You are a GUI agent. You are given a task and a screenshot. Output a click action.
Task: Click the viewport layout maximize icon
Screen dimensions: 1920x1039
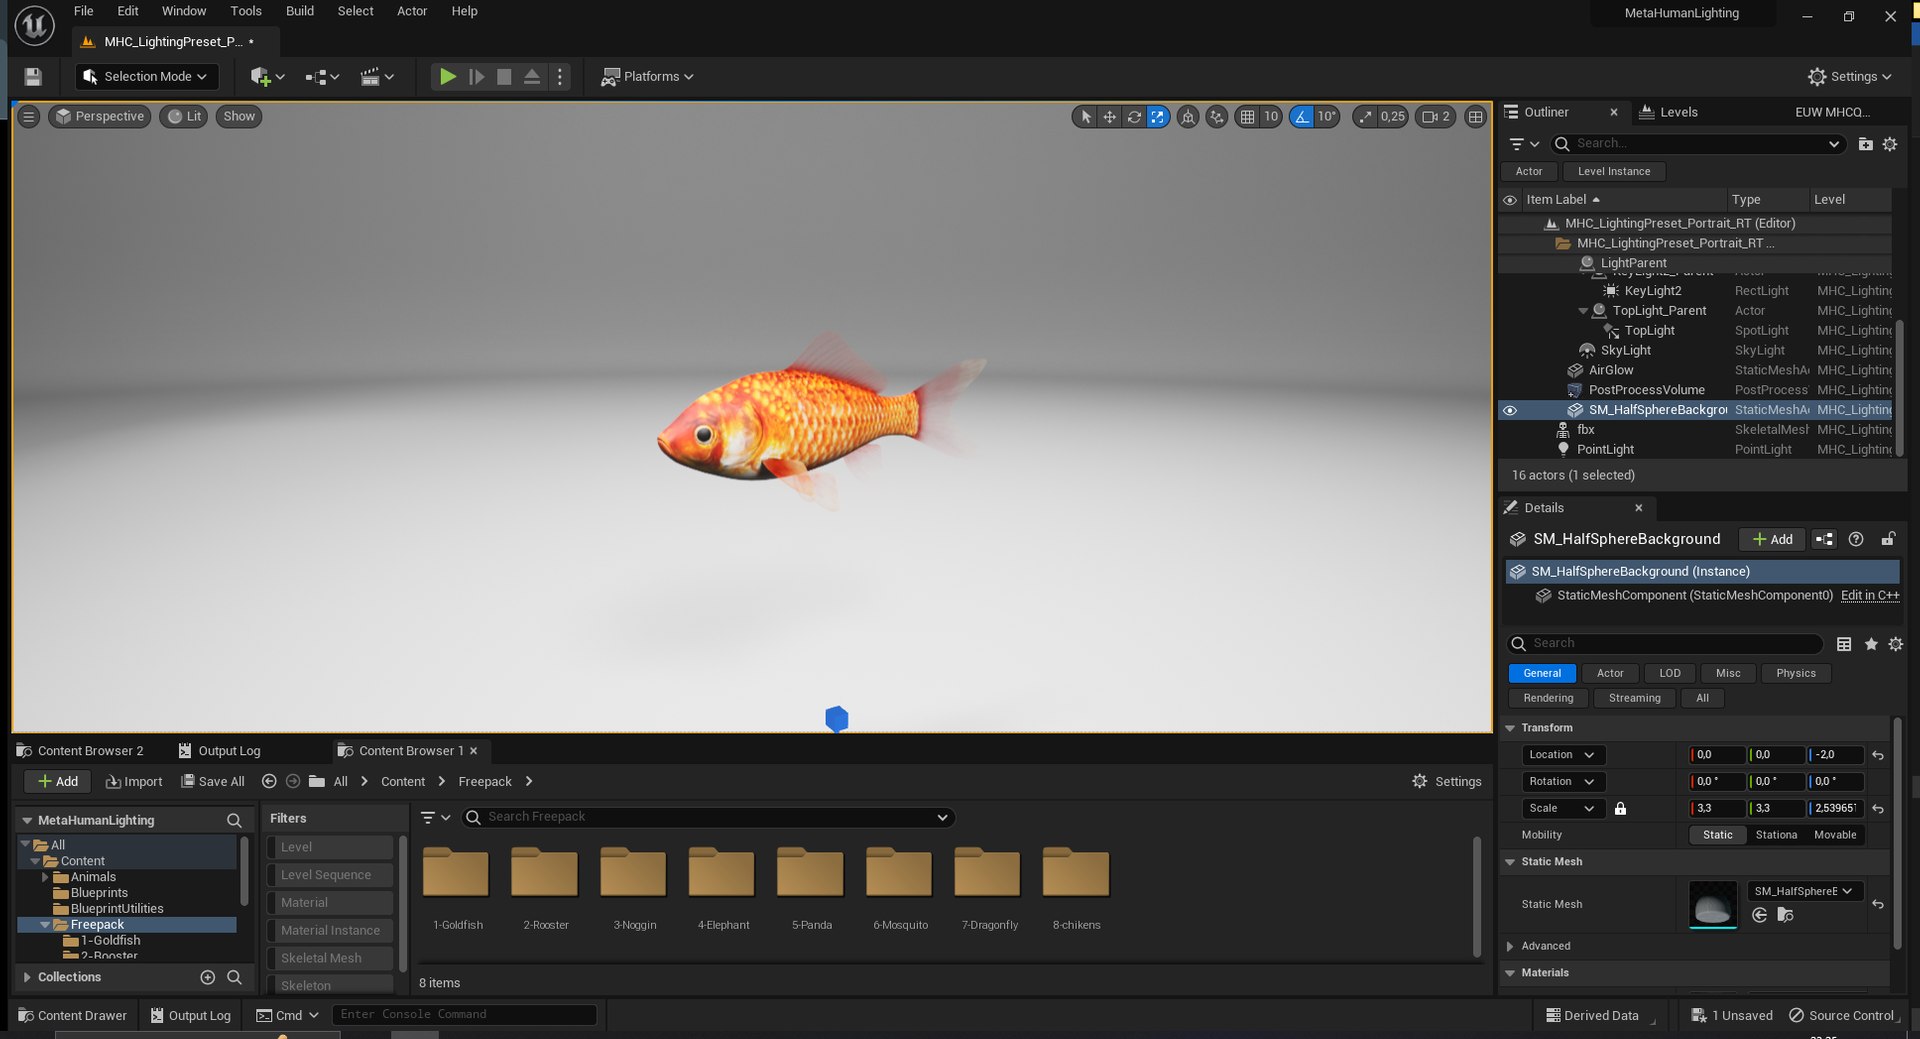1475,117
